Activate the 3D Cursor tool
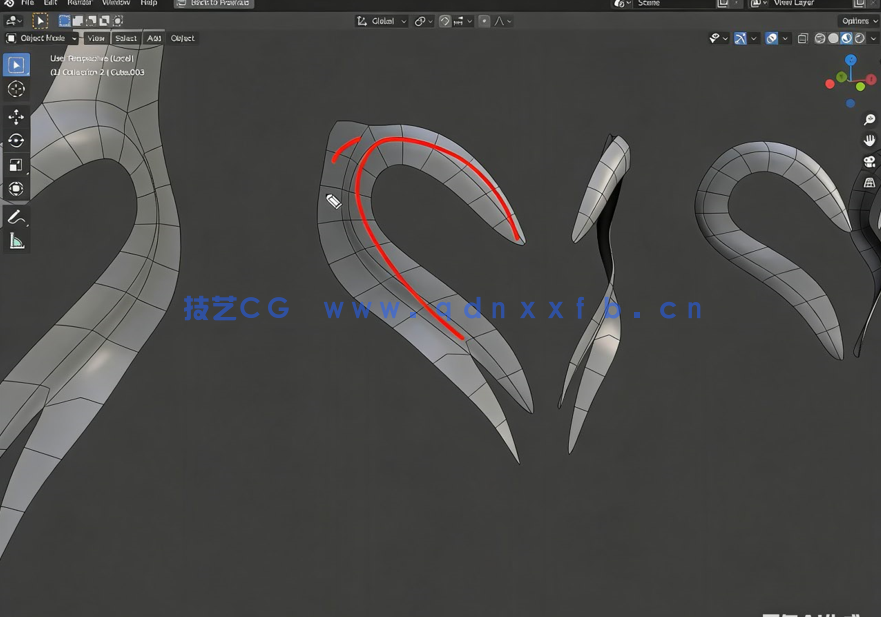 pos(15,89)
